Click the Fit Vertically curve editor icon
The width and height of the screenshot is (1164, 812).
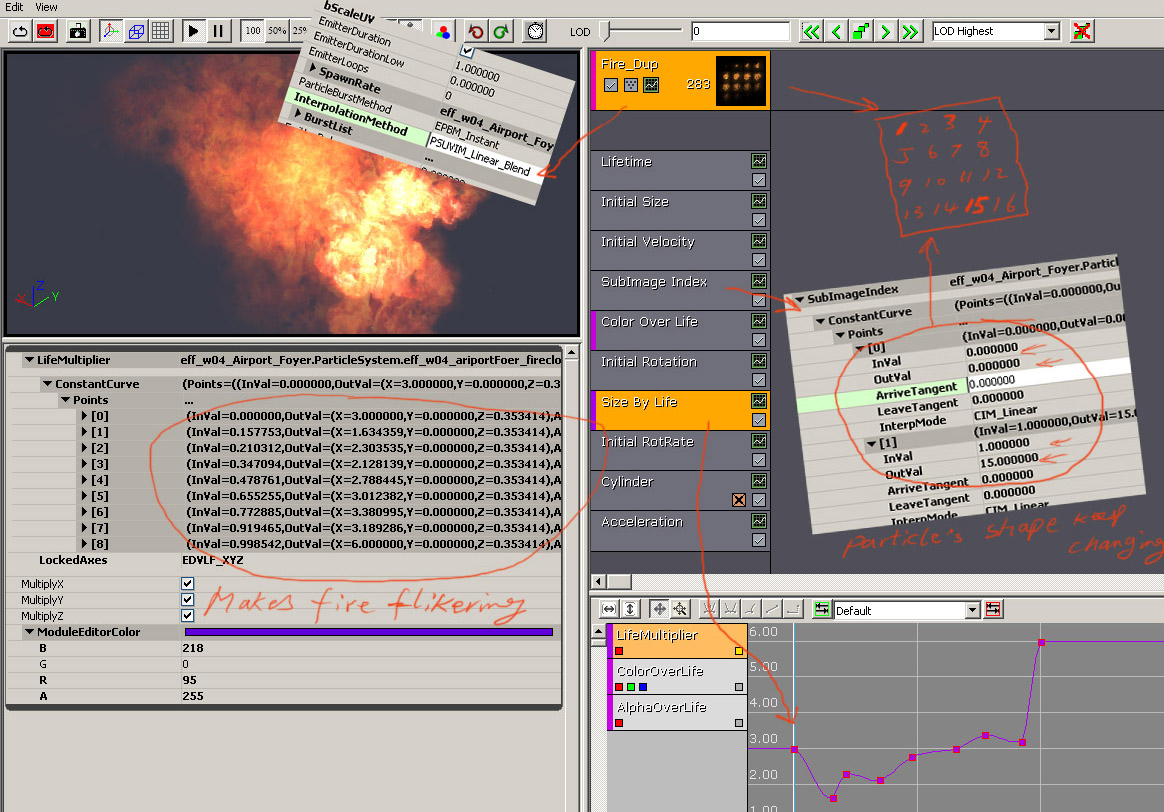(630, 610)
